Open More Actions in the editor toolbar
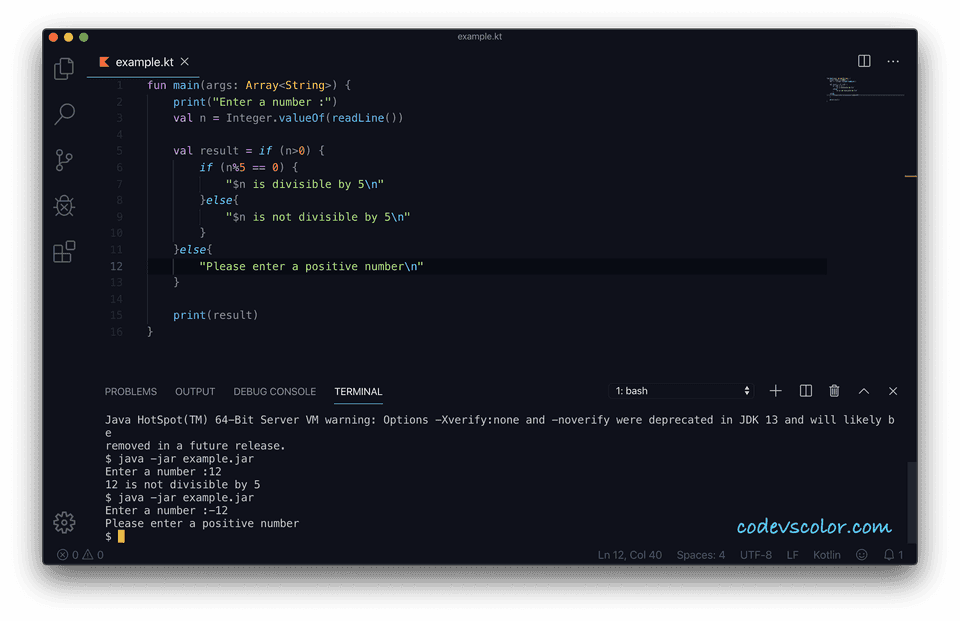The width and height of the screenshot is (960, 621). coord(893,60)
